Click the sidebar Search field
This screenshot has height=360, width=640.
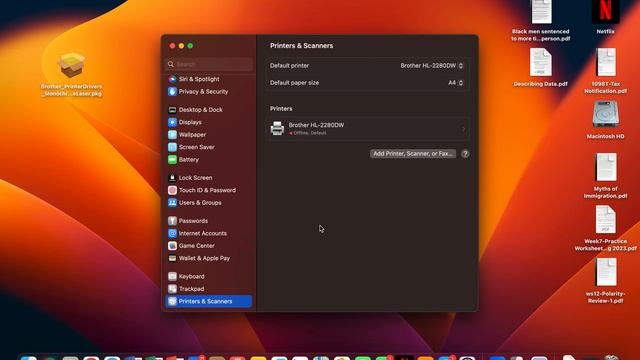209,64
